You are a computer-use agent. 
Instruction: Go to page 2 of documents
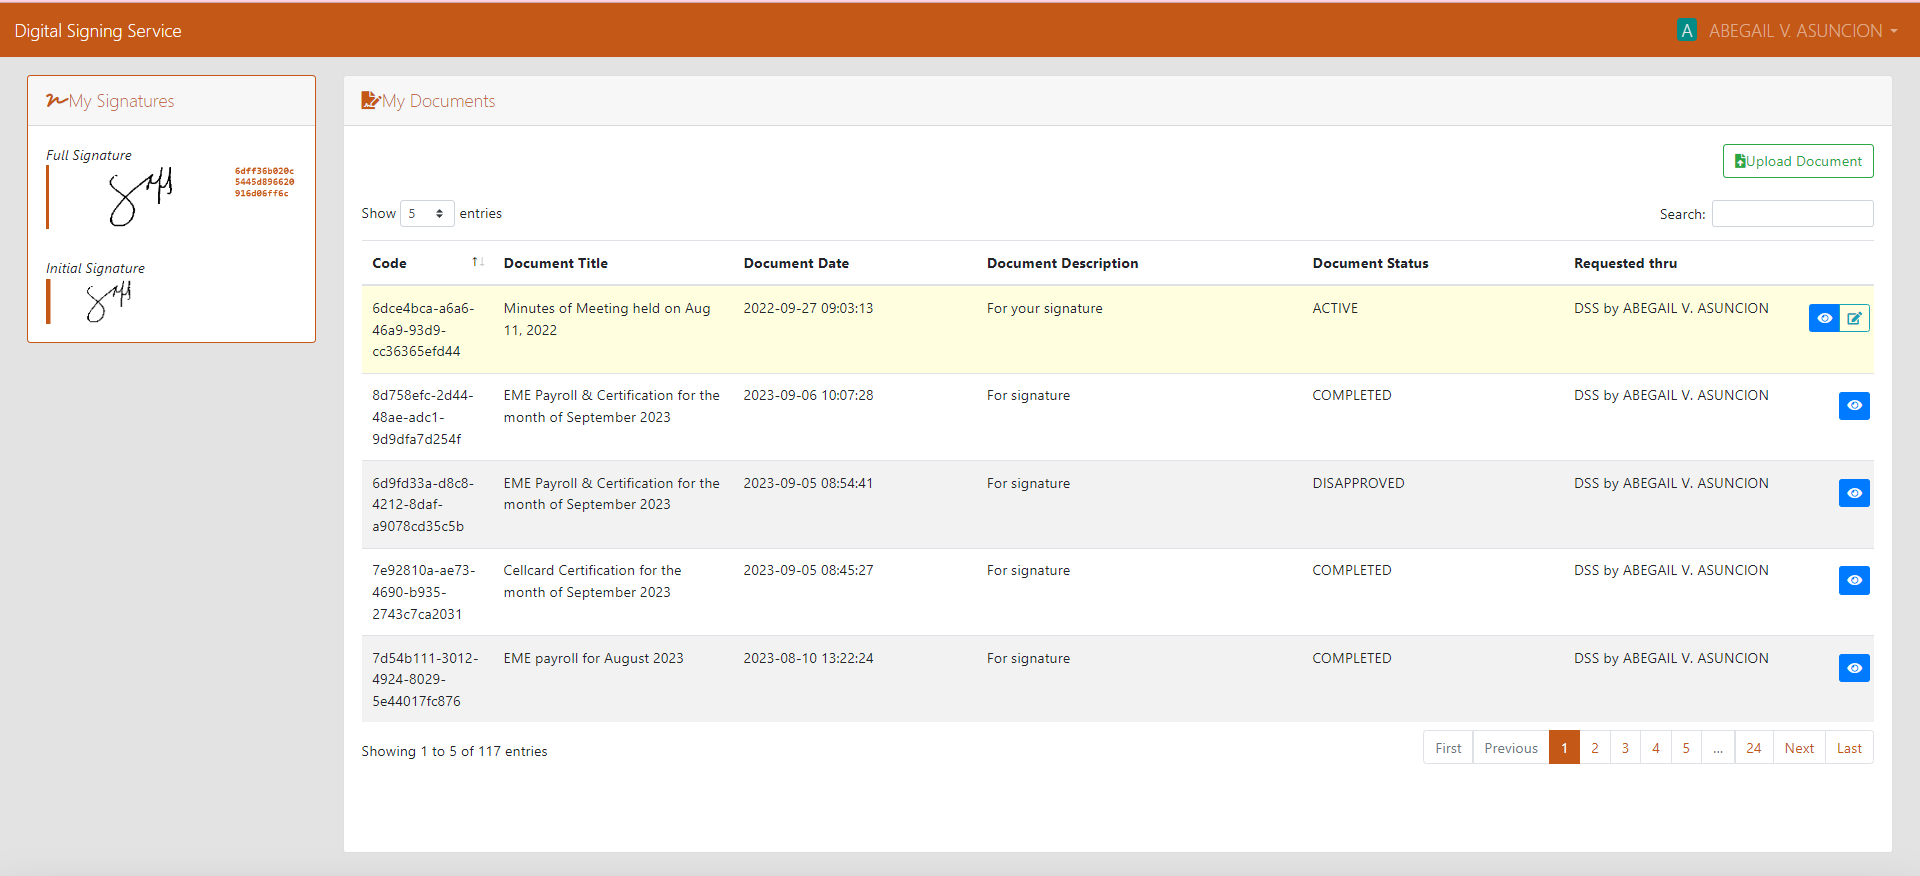coord(1595,748)
